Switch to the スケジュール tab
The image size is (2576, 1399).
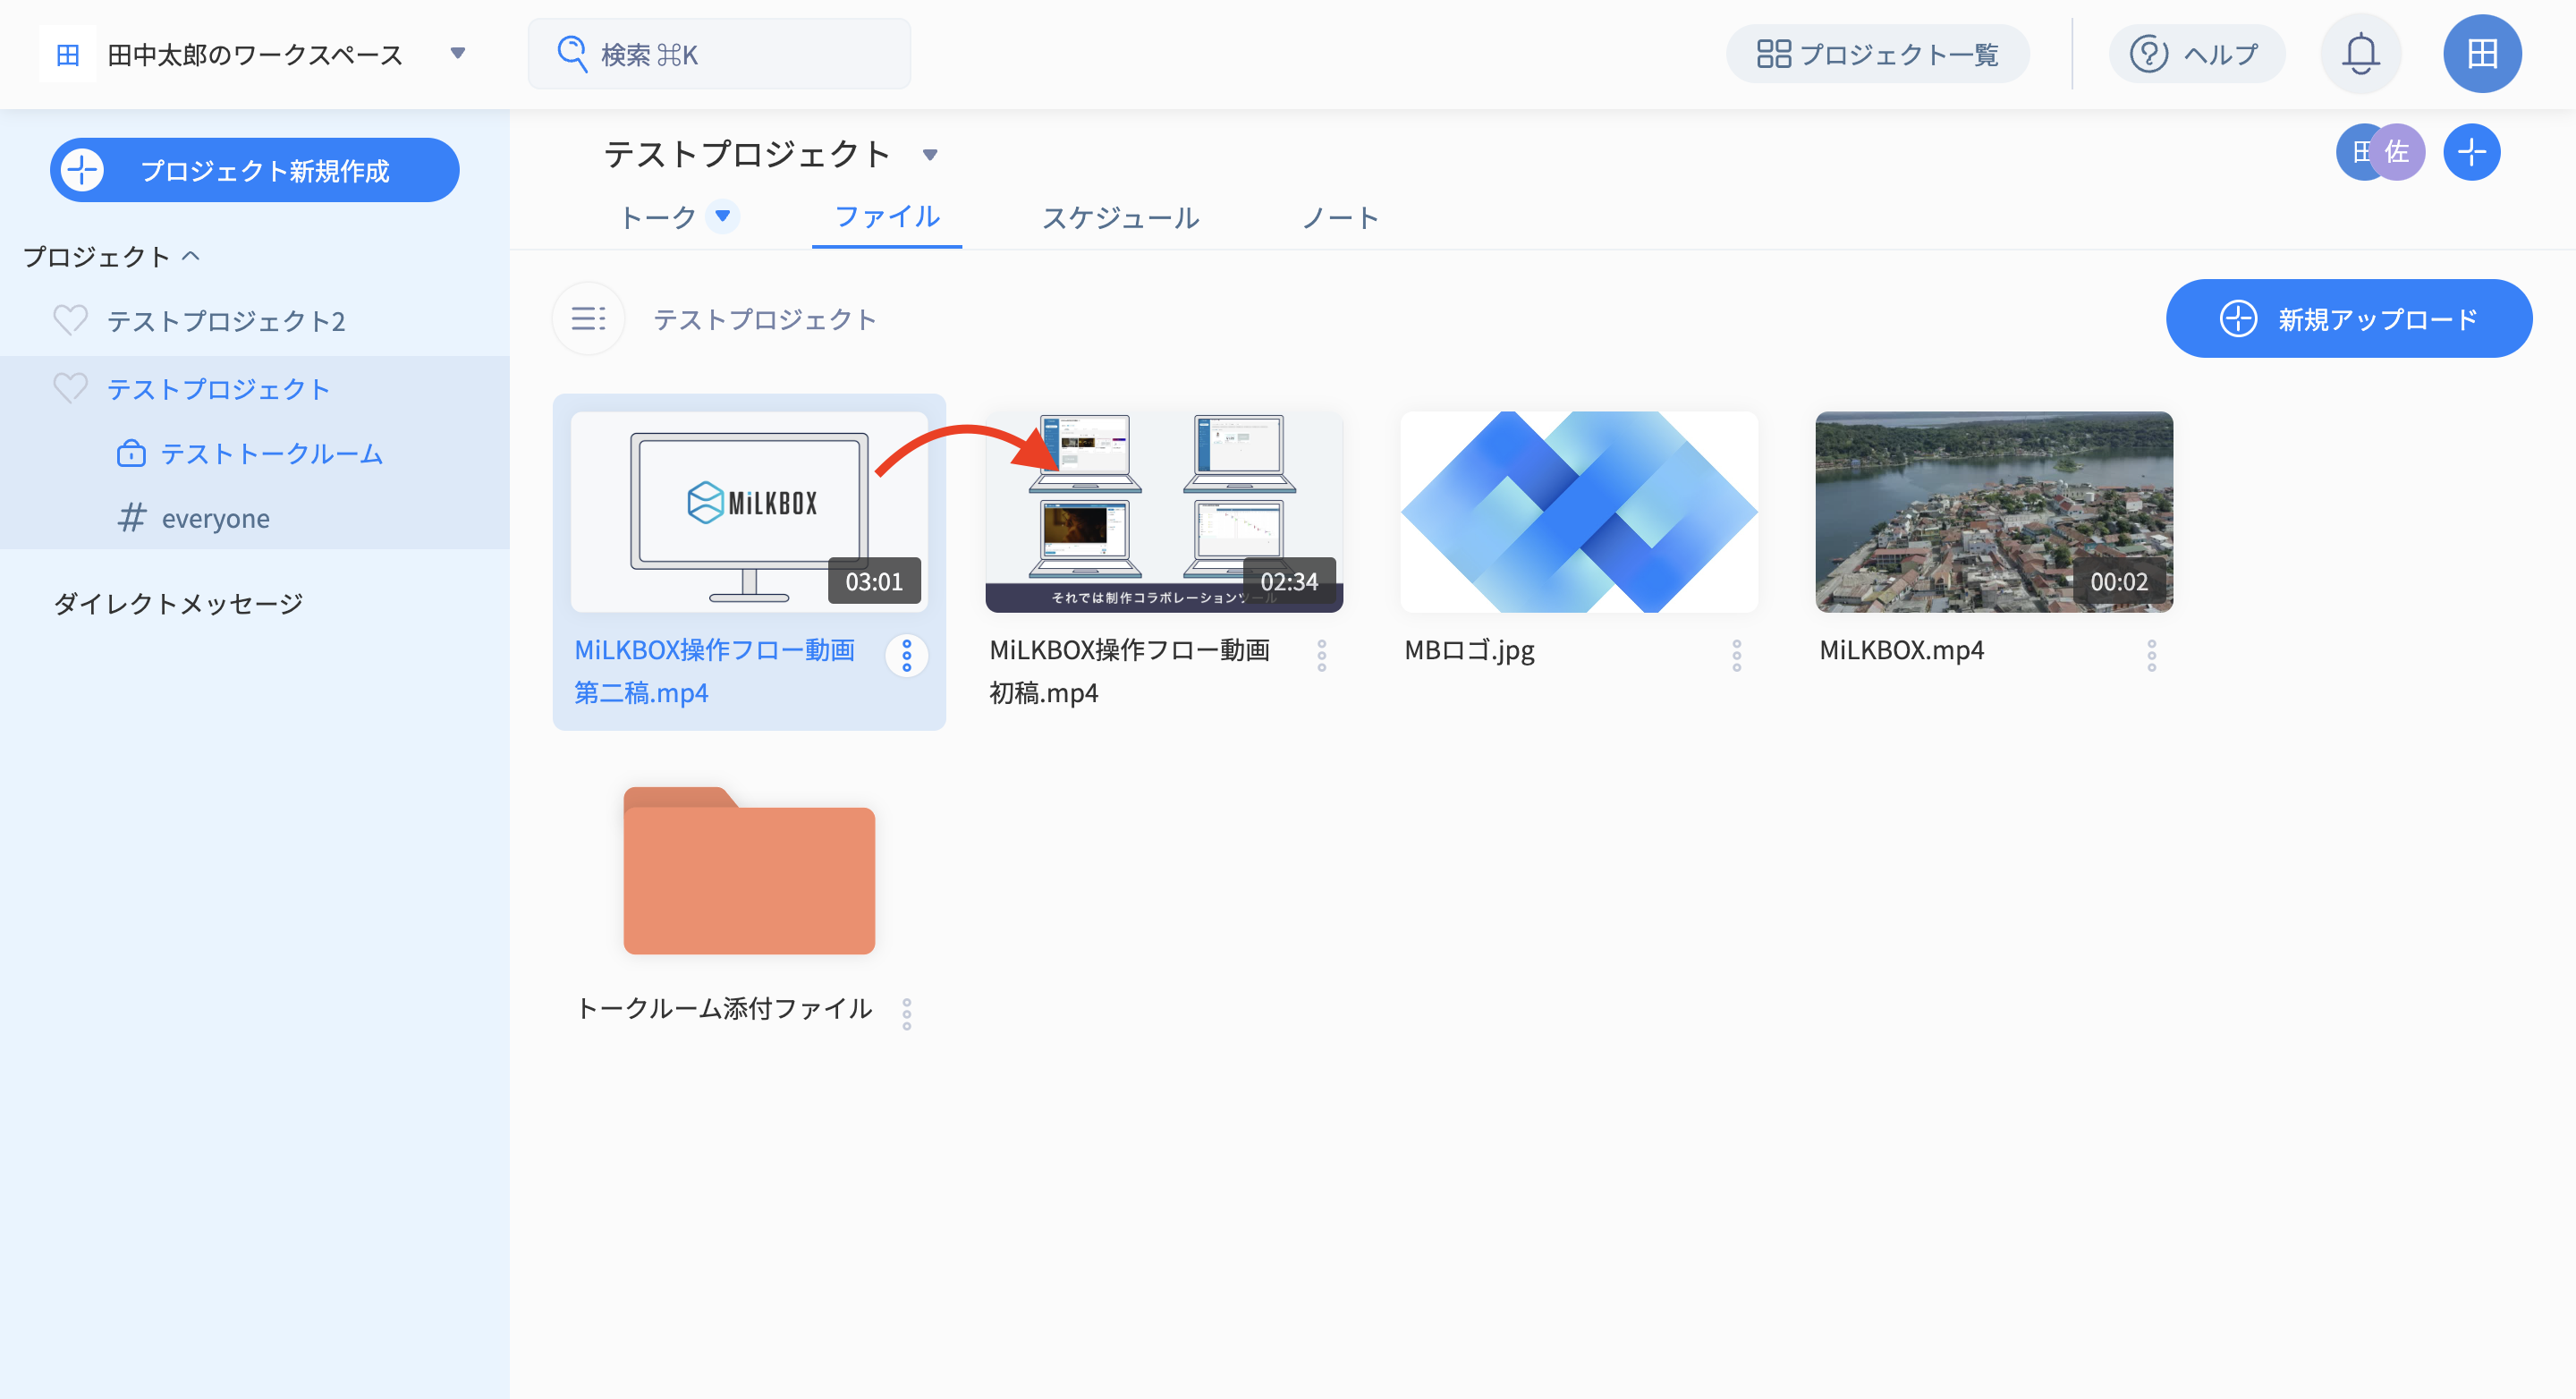pos(1120,217)
